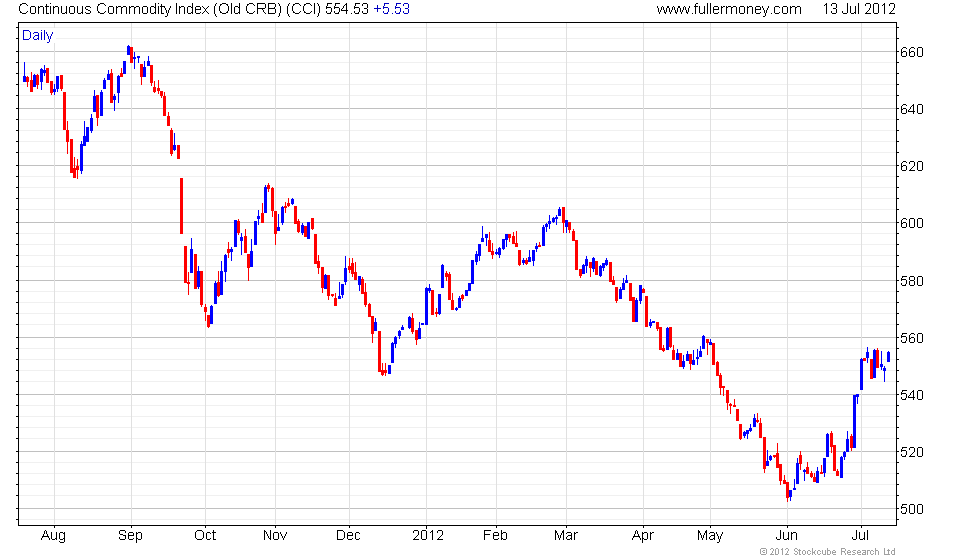980x560 pixels.
Task: Click the early June low candle near 503
Action: 788,490
